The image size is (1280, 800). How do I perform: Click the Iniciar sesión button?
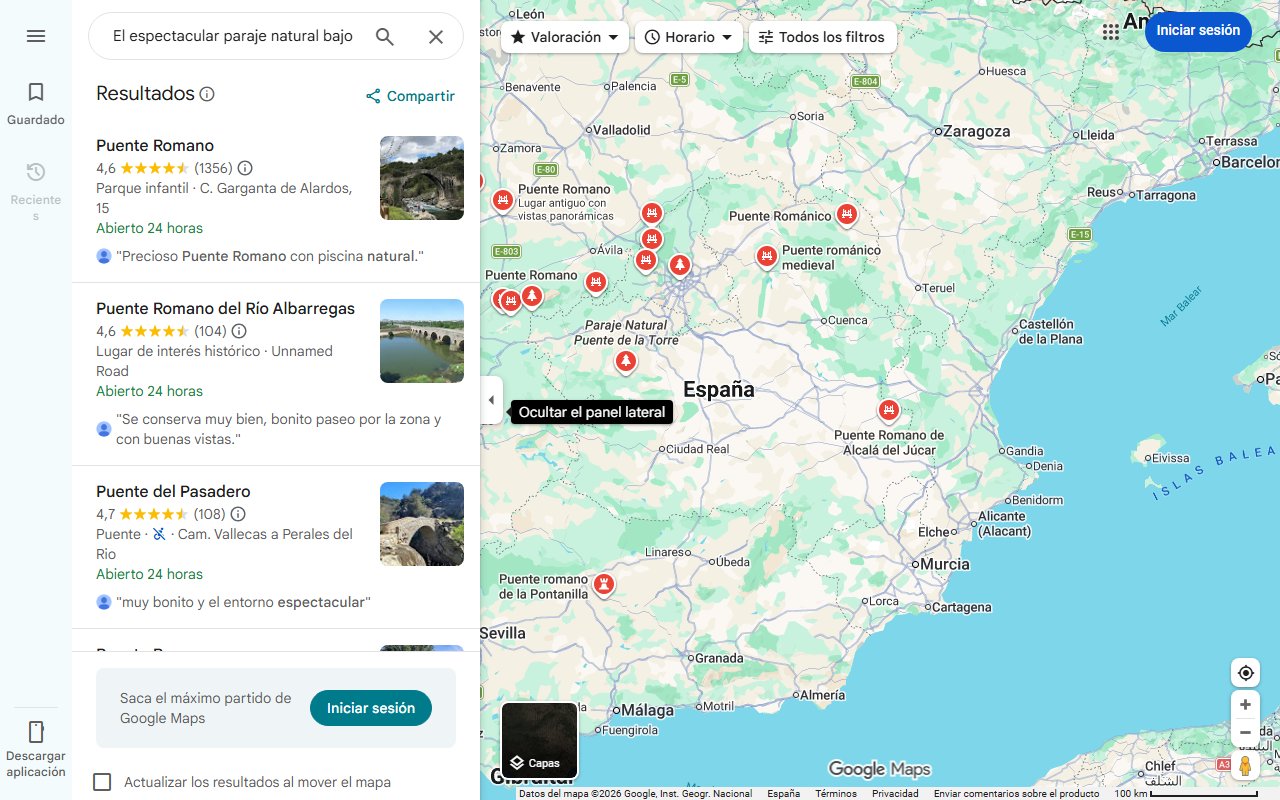tap(1198, 31)
